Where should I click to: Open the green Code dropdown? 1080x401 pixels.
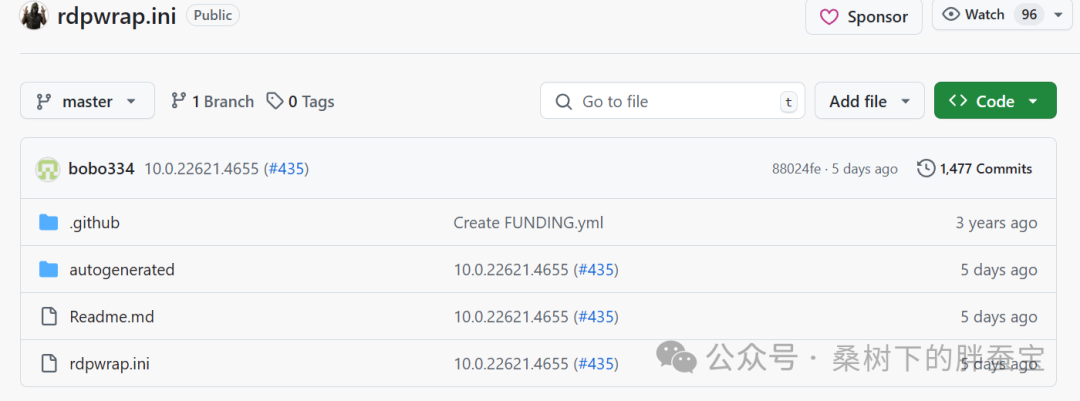[994, 101]
